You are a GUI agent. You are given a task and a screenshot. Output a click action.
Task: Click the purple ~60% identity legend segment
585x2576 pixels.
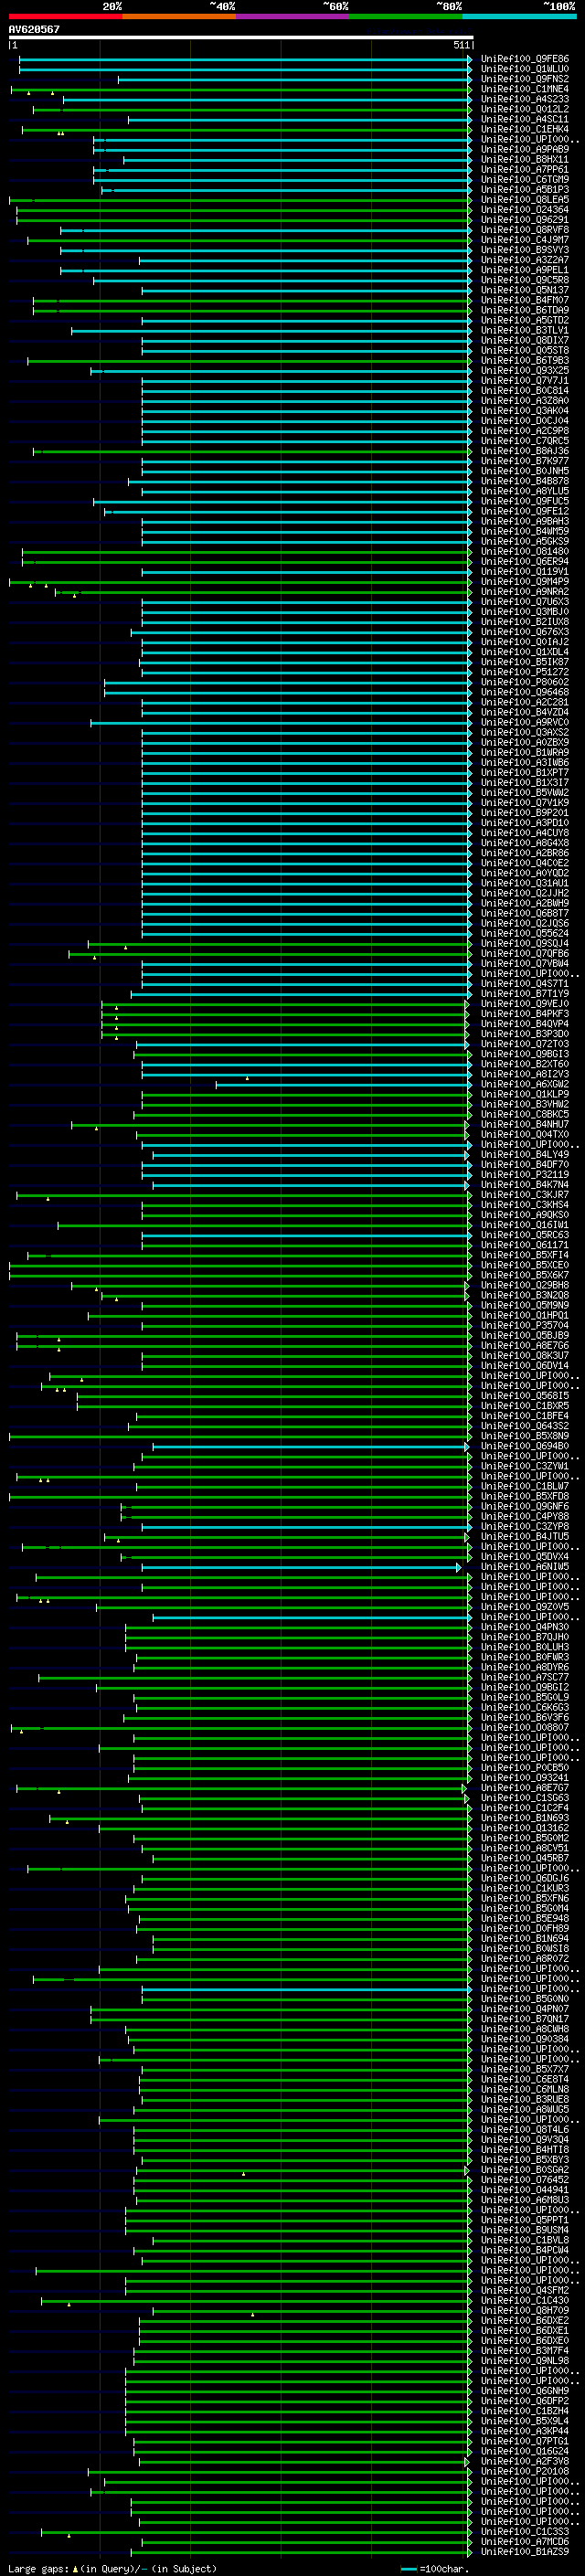[292, 16]
